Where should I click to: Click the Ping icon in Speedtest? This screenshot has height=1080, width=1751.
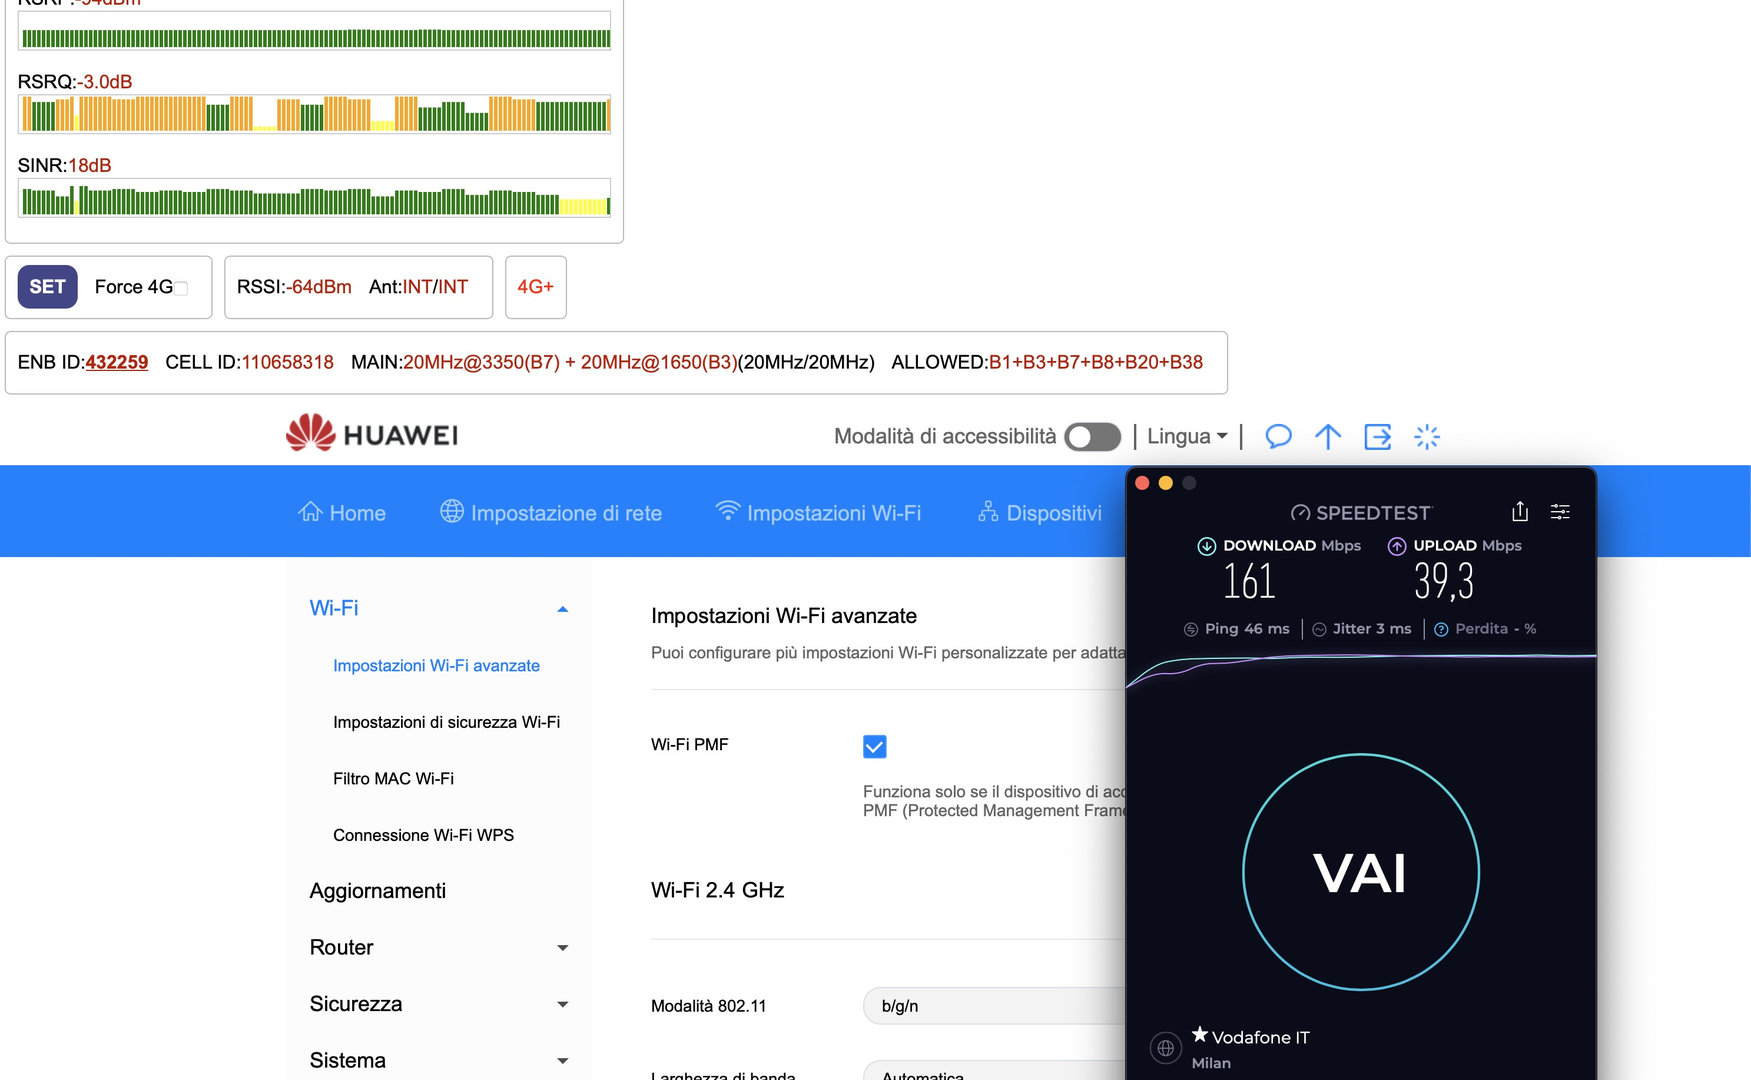(1191, 629)
